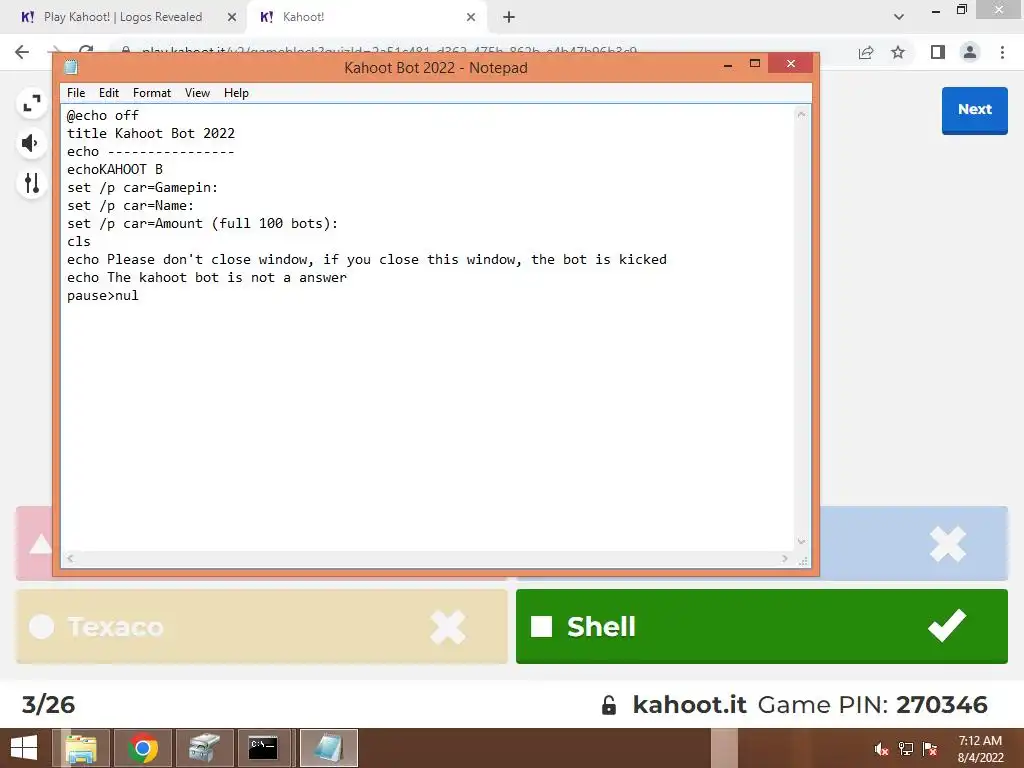Close the Play Kahoot Logos Revealed tab
This screenshot has width=1024, height=768.
pos(232,17)
